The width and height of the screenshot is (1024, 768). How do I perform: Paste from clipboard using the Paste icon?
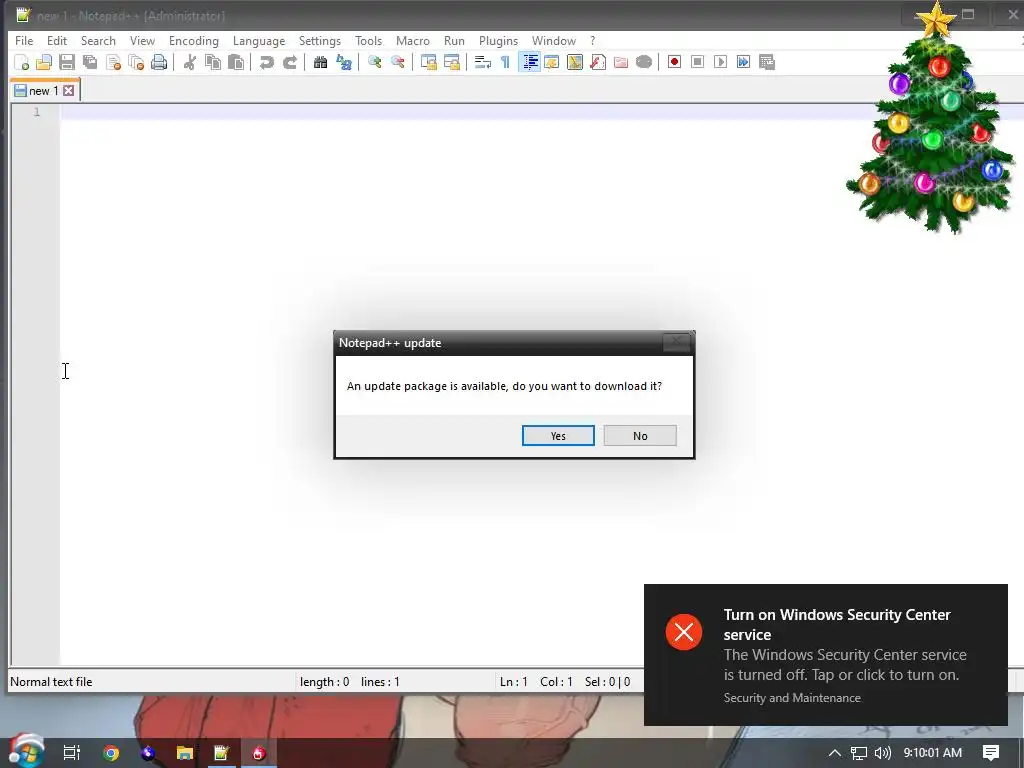click(236, 62)
